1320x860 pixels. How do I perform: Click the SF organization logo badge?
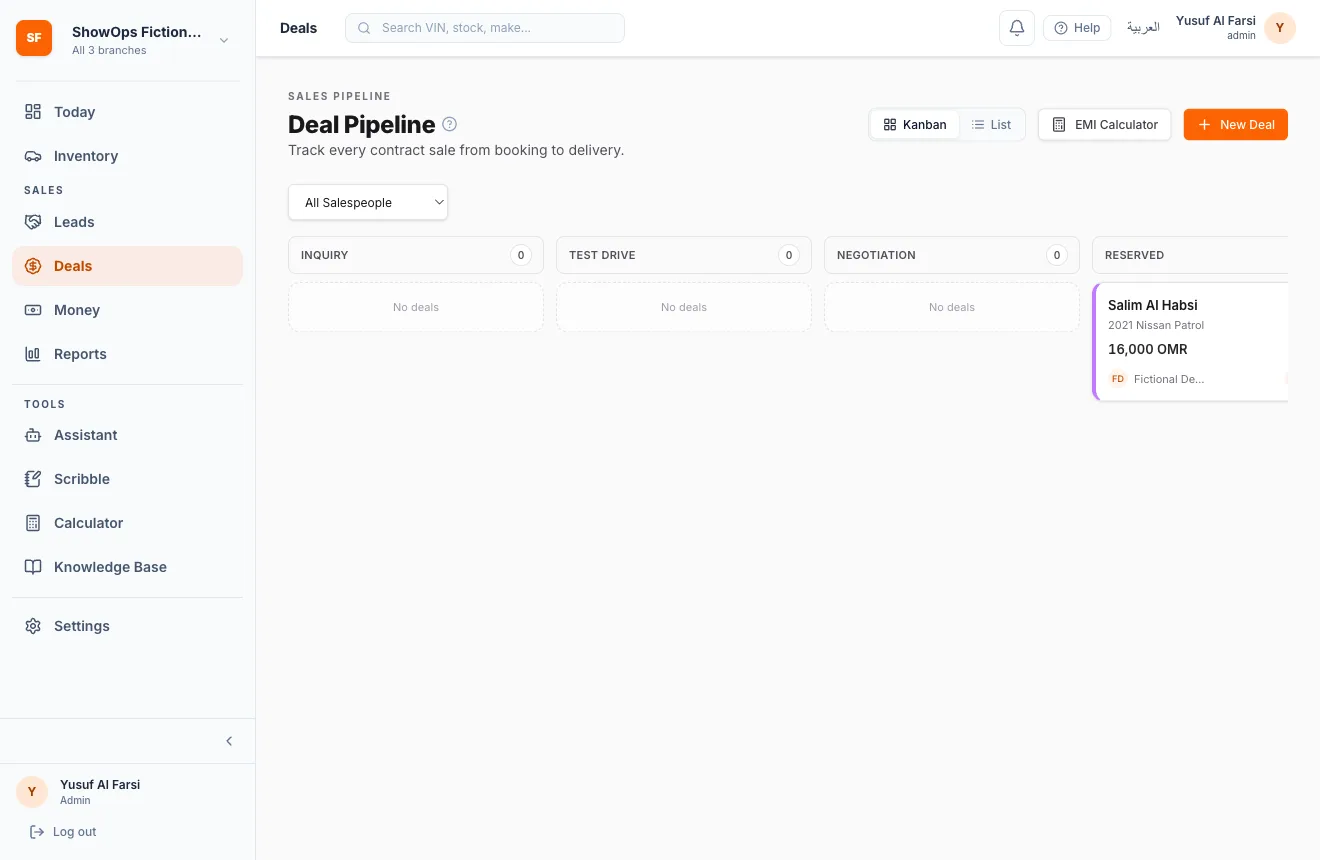point(34,38)
